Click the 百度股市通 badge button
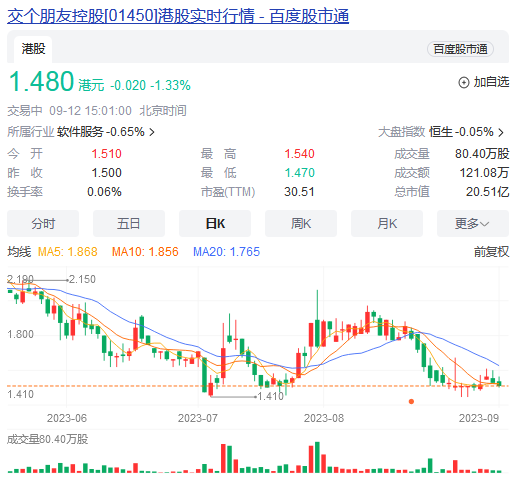Screen dimensions: 524x478 click(x=460, y=49)
